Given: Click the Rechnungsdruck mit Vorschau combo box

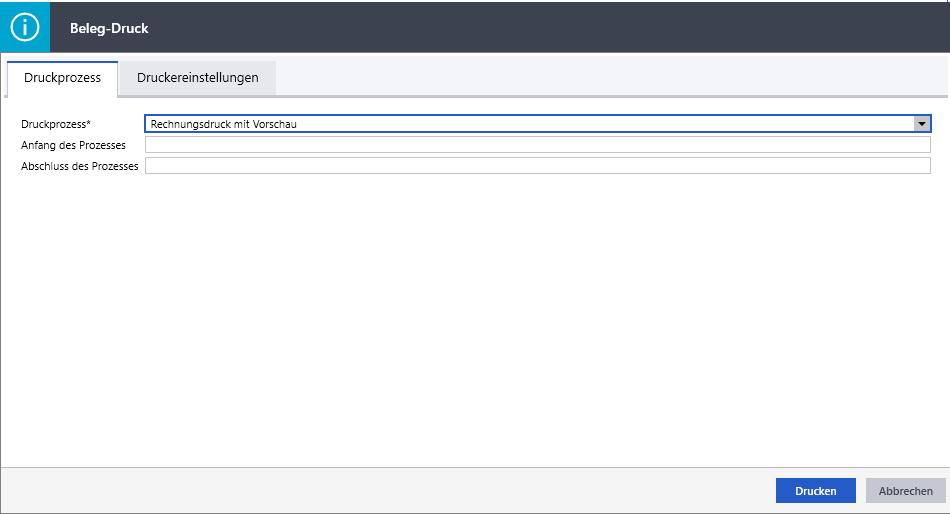Looking at the screenshot, I should [x=530, y=124].
